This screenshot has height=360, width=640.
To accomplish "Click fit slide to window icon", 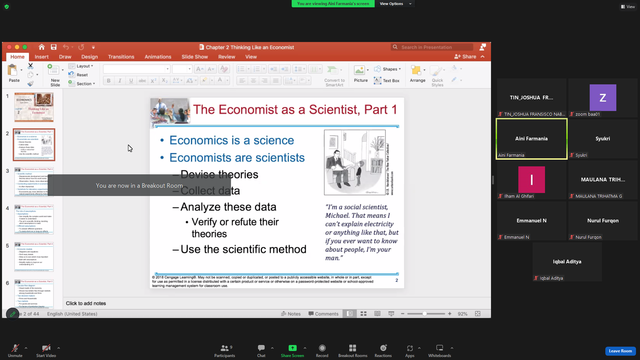I will click(478, 313).
